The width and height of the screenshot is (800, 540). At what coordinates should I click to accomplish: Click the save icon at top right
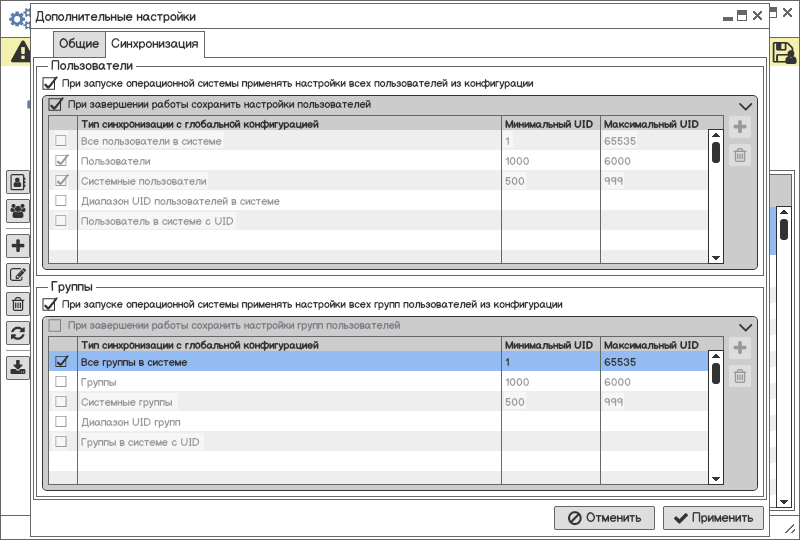(784, 52)
